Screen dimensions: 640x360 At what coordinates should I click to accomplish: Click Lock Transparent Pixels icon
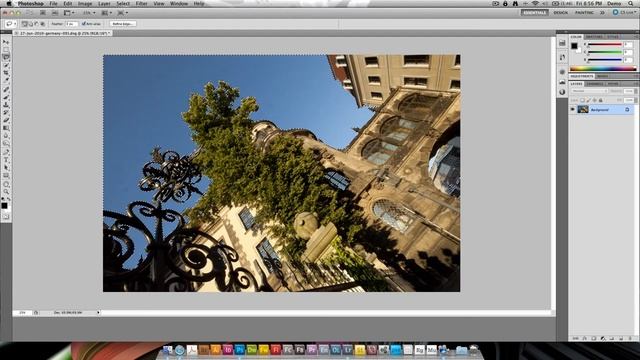pyautogui.click(x=582, y=100)
